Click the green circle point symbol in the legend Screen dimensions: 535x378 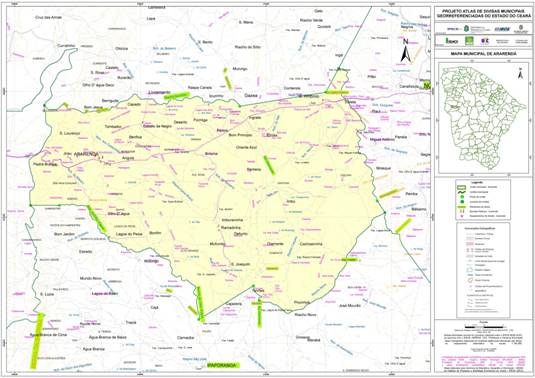pyautogui.click(x=461, y=197)
